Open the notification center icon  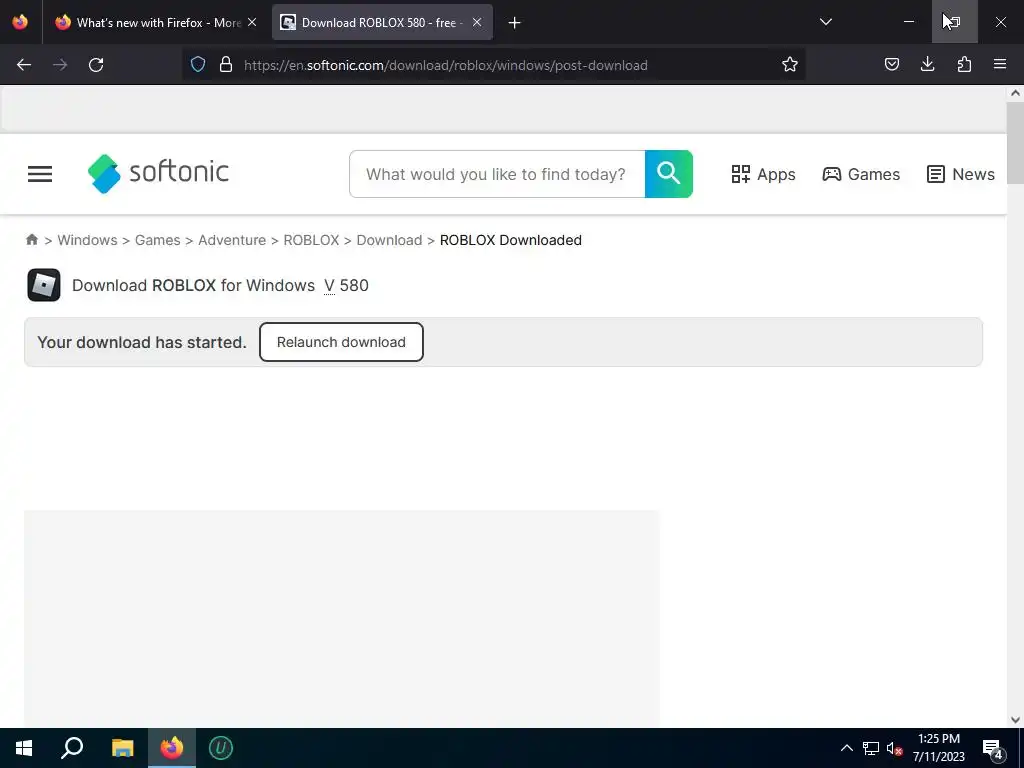993,749
